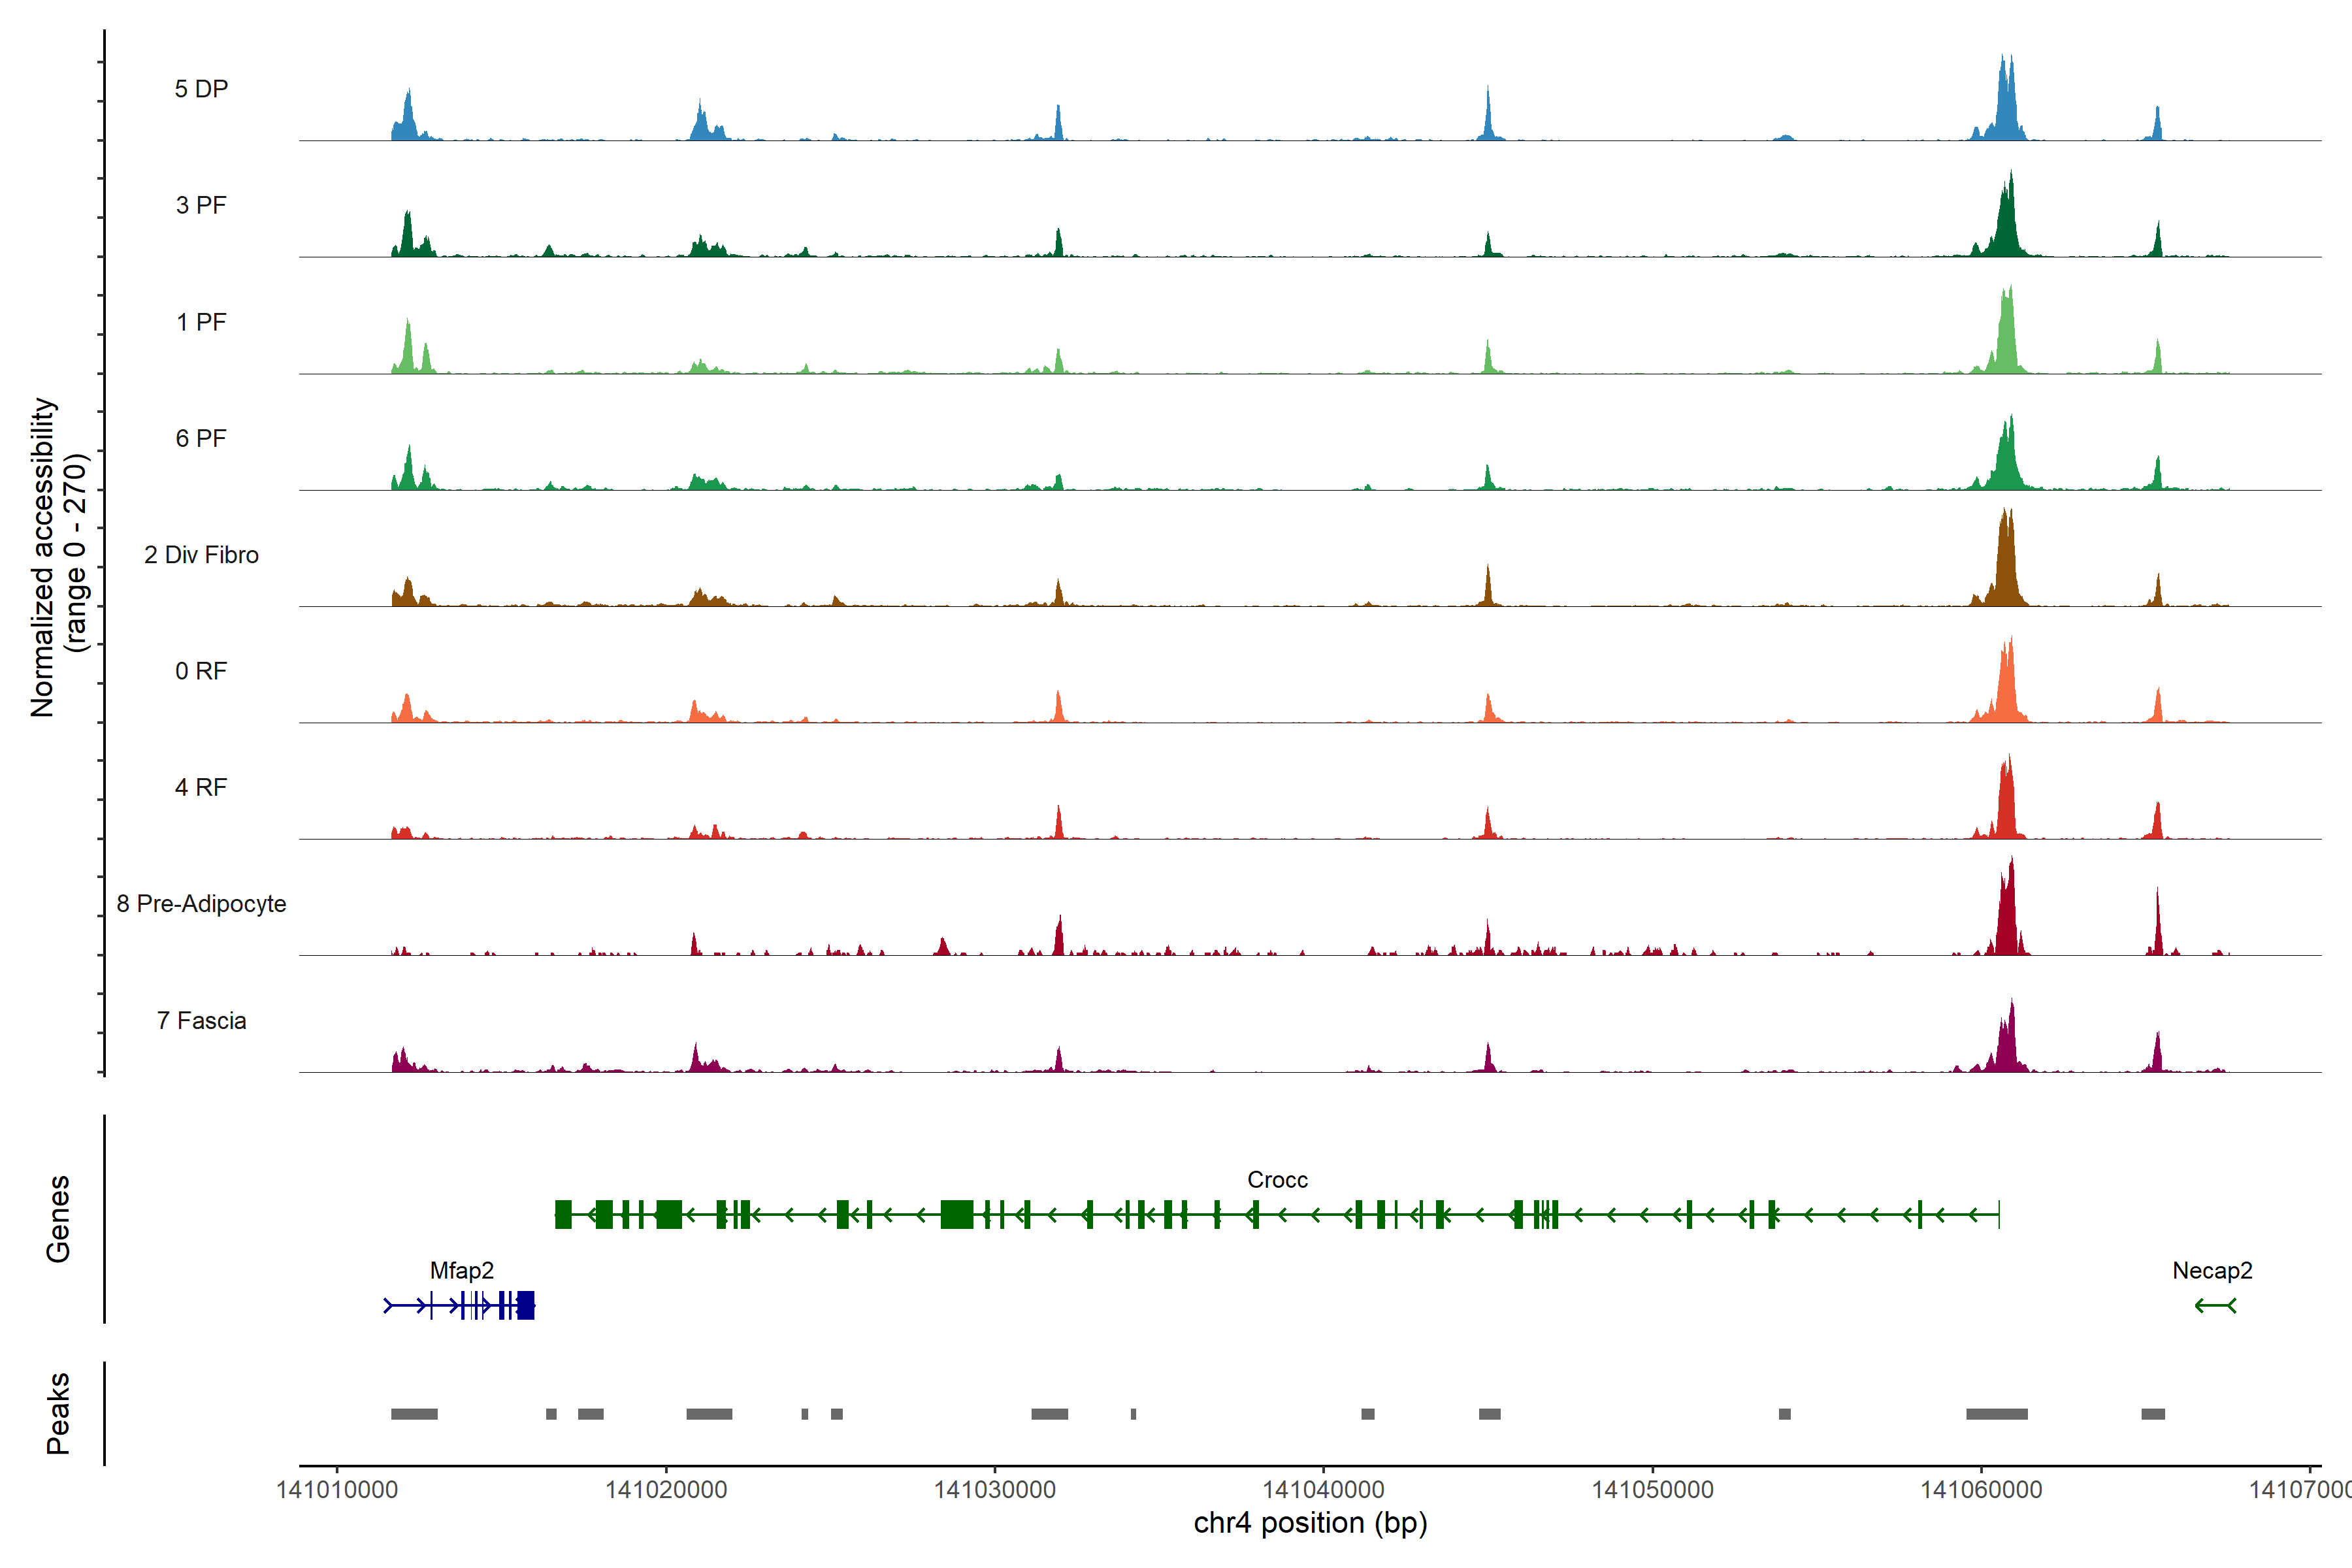
Task: Click the Necap2 gene label
Action: [2212, 1271]
